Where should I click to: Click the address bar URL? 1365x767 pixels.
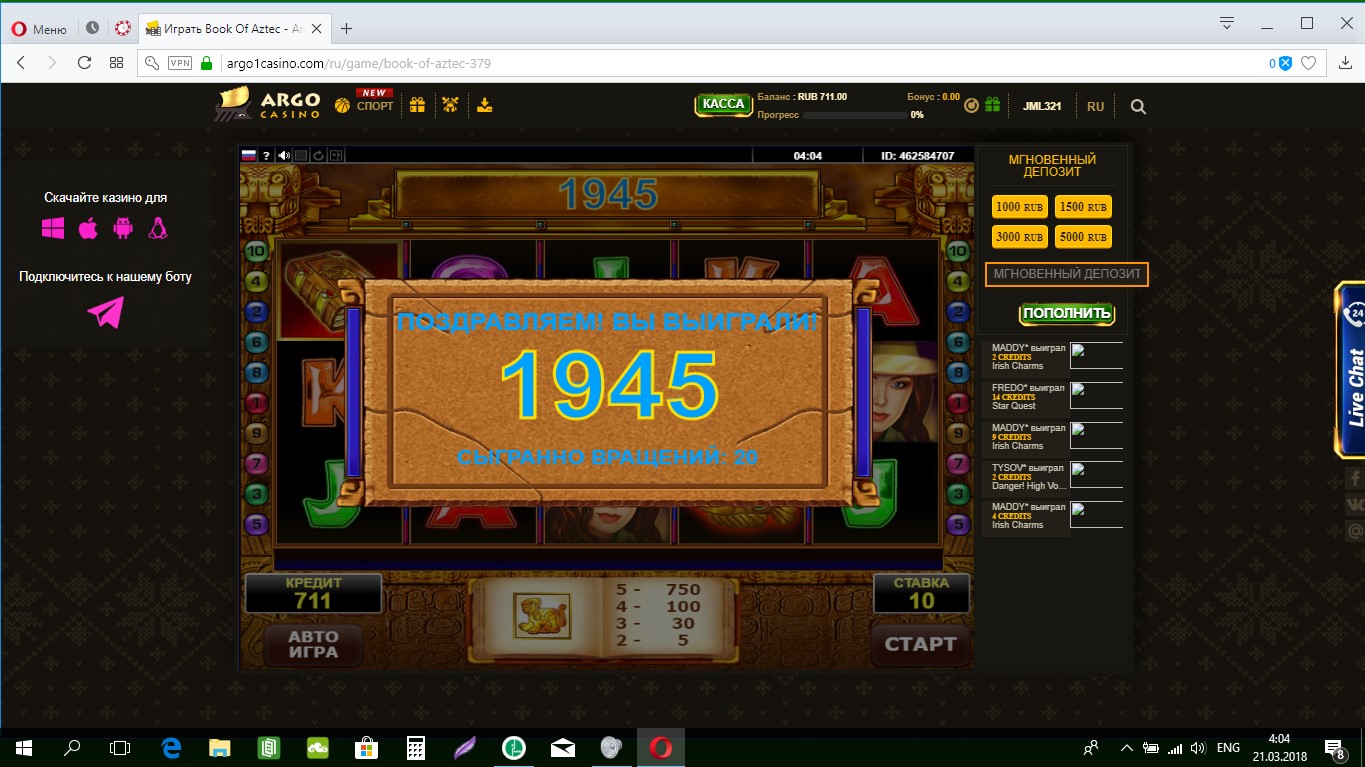(358, 63)
